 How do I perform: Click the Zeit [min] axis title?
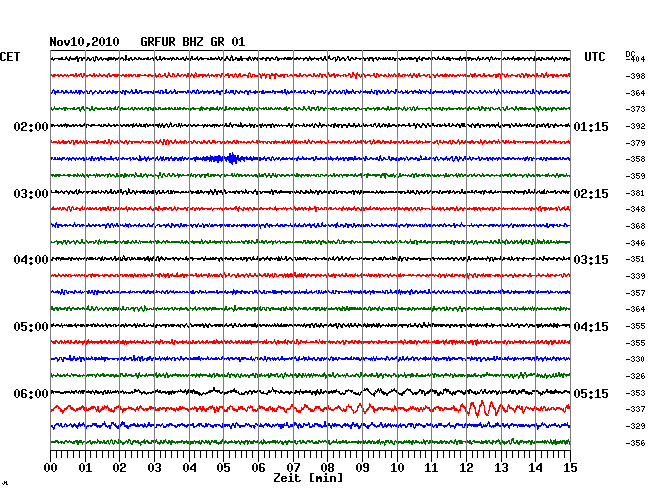pyautogui.click(x=308, y=478)
